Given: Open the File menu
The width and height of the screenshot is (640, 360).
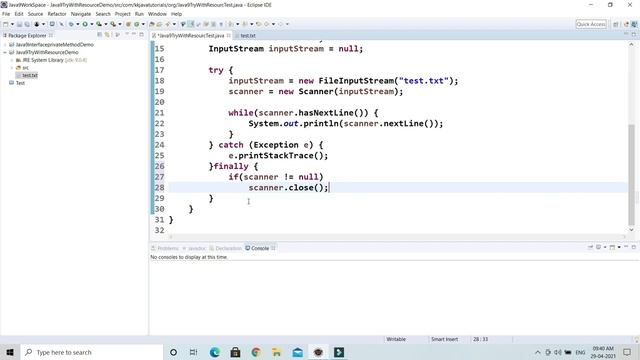Looking at the screenshot, I should tap(6, 14).
